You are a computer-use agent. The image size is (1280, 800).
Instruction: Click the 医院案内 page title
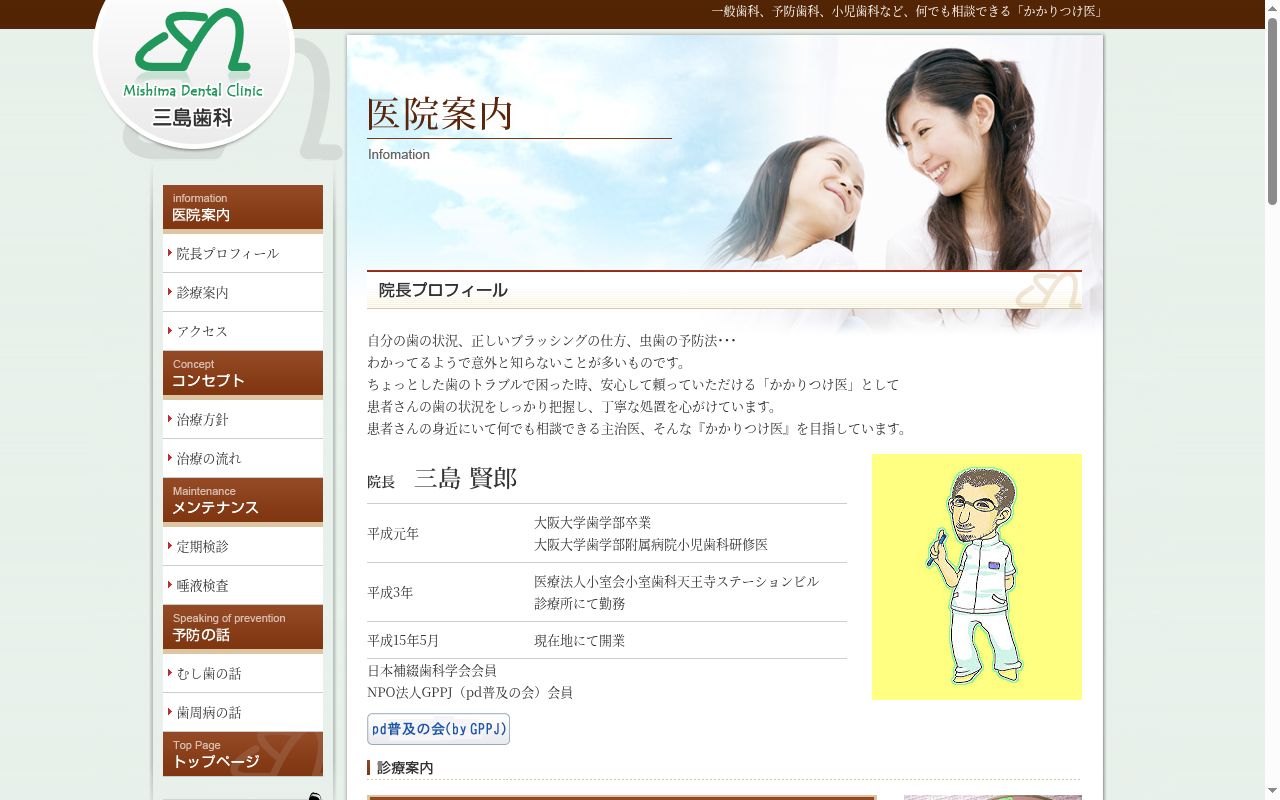[440, 114]
